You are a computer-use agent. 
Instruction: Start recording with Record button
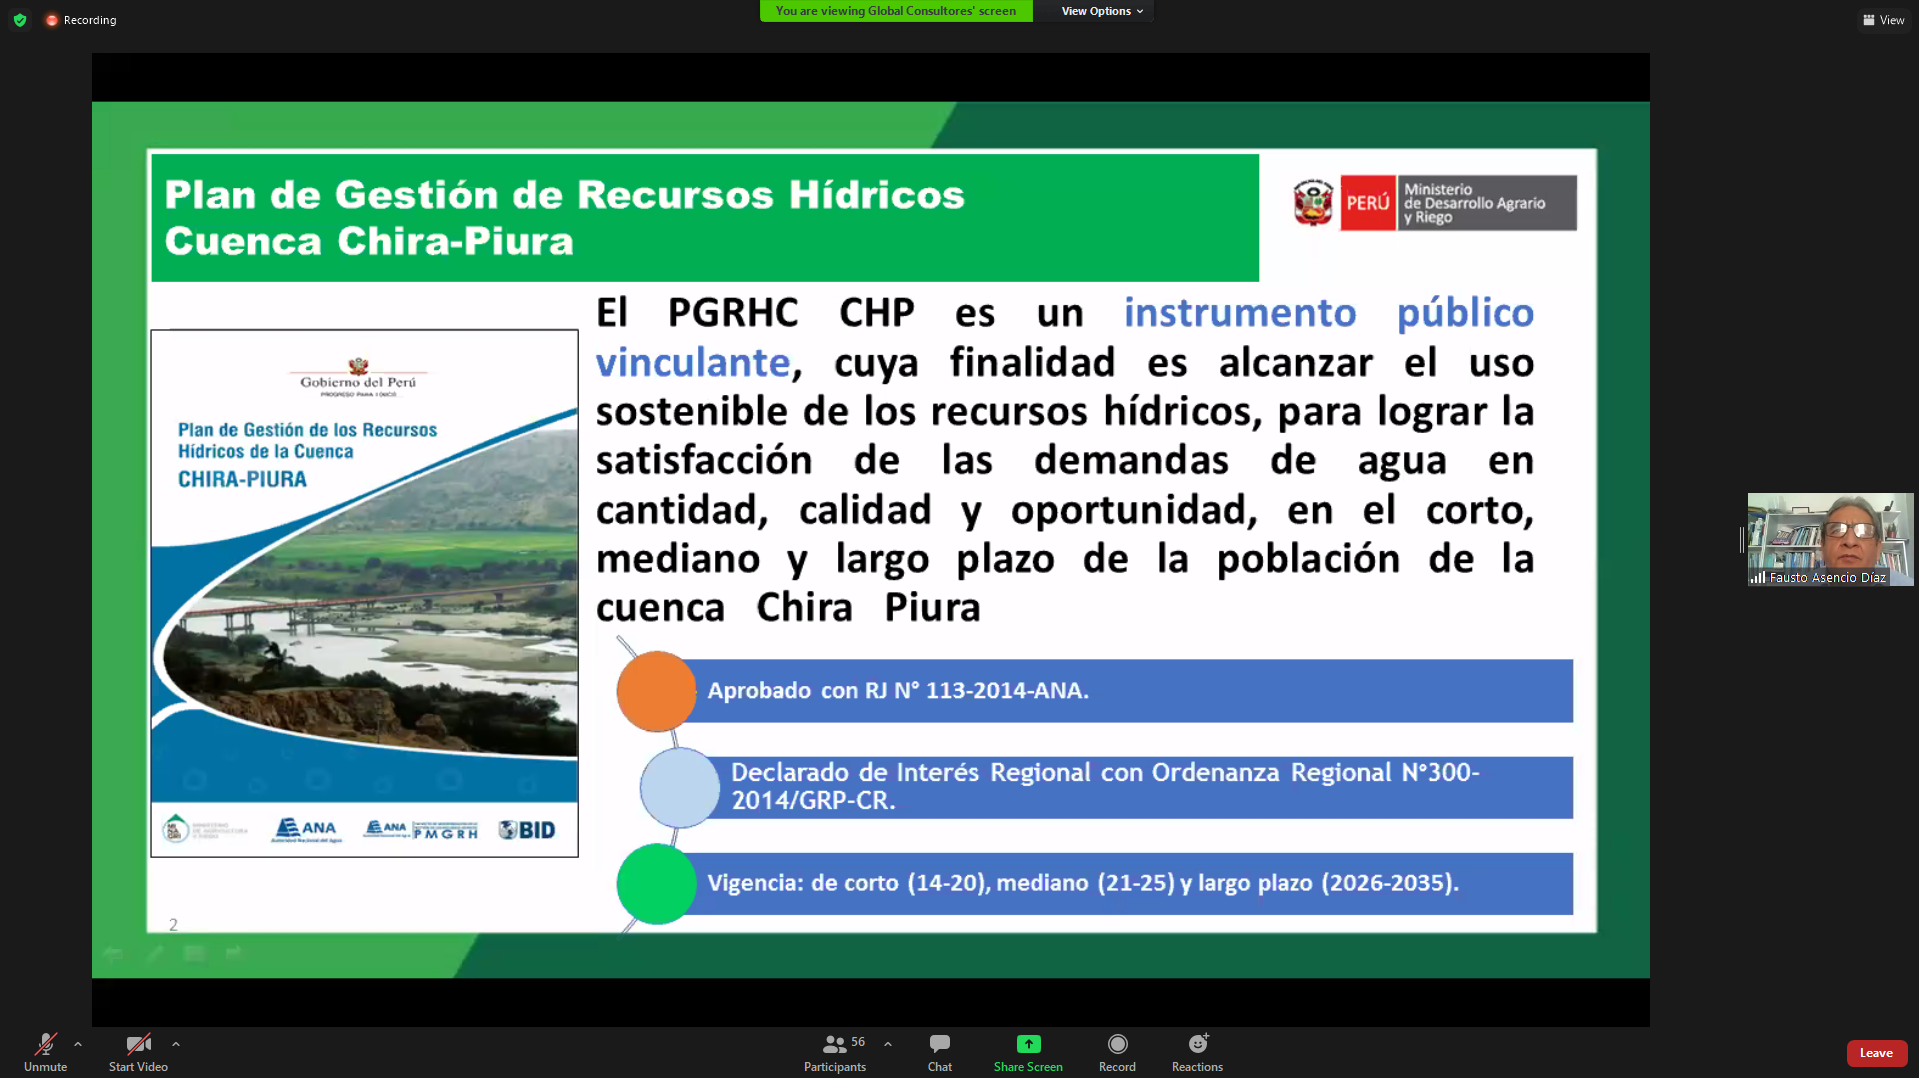coord(1117,1052)
